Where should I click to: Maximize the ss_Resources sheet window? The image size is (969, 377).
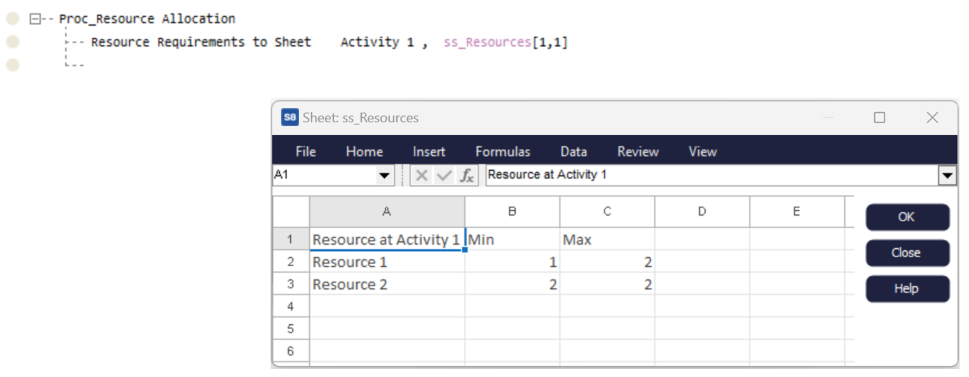(879, 117)
